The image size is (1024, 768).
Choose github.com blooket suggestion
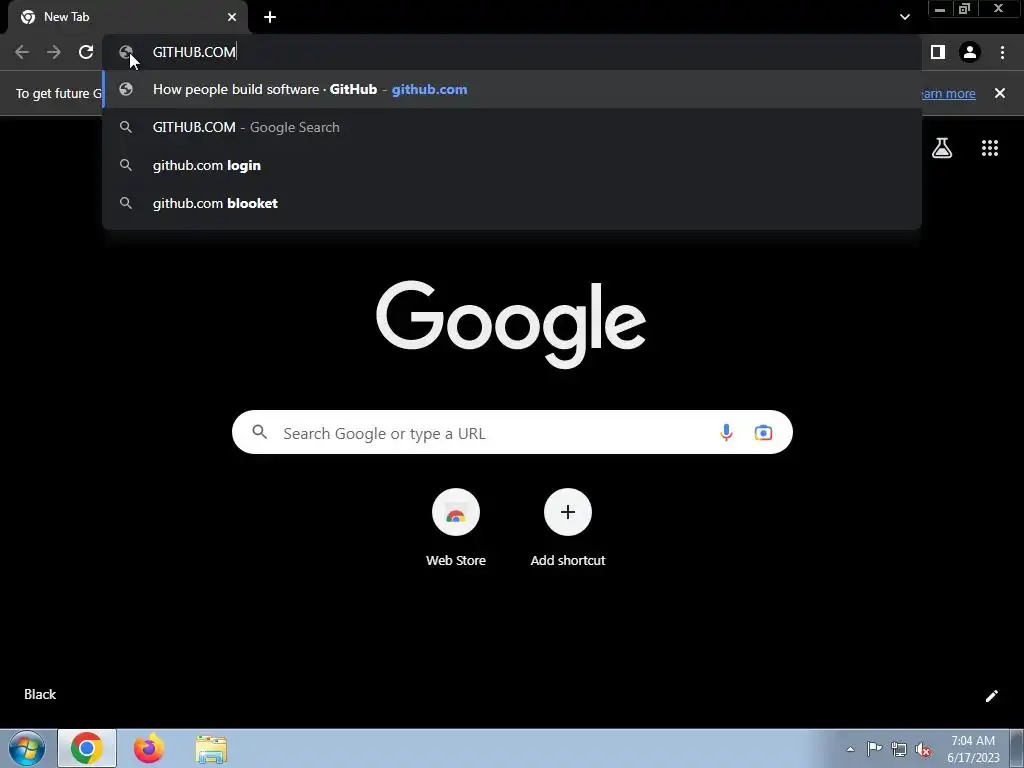click(x=512, y=203)
